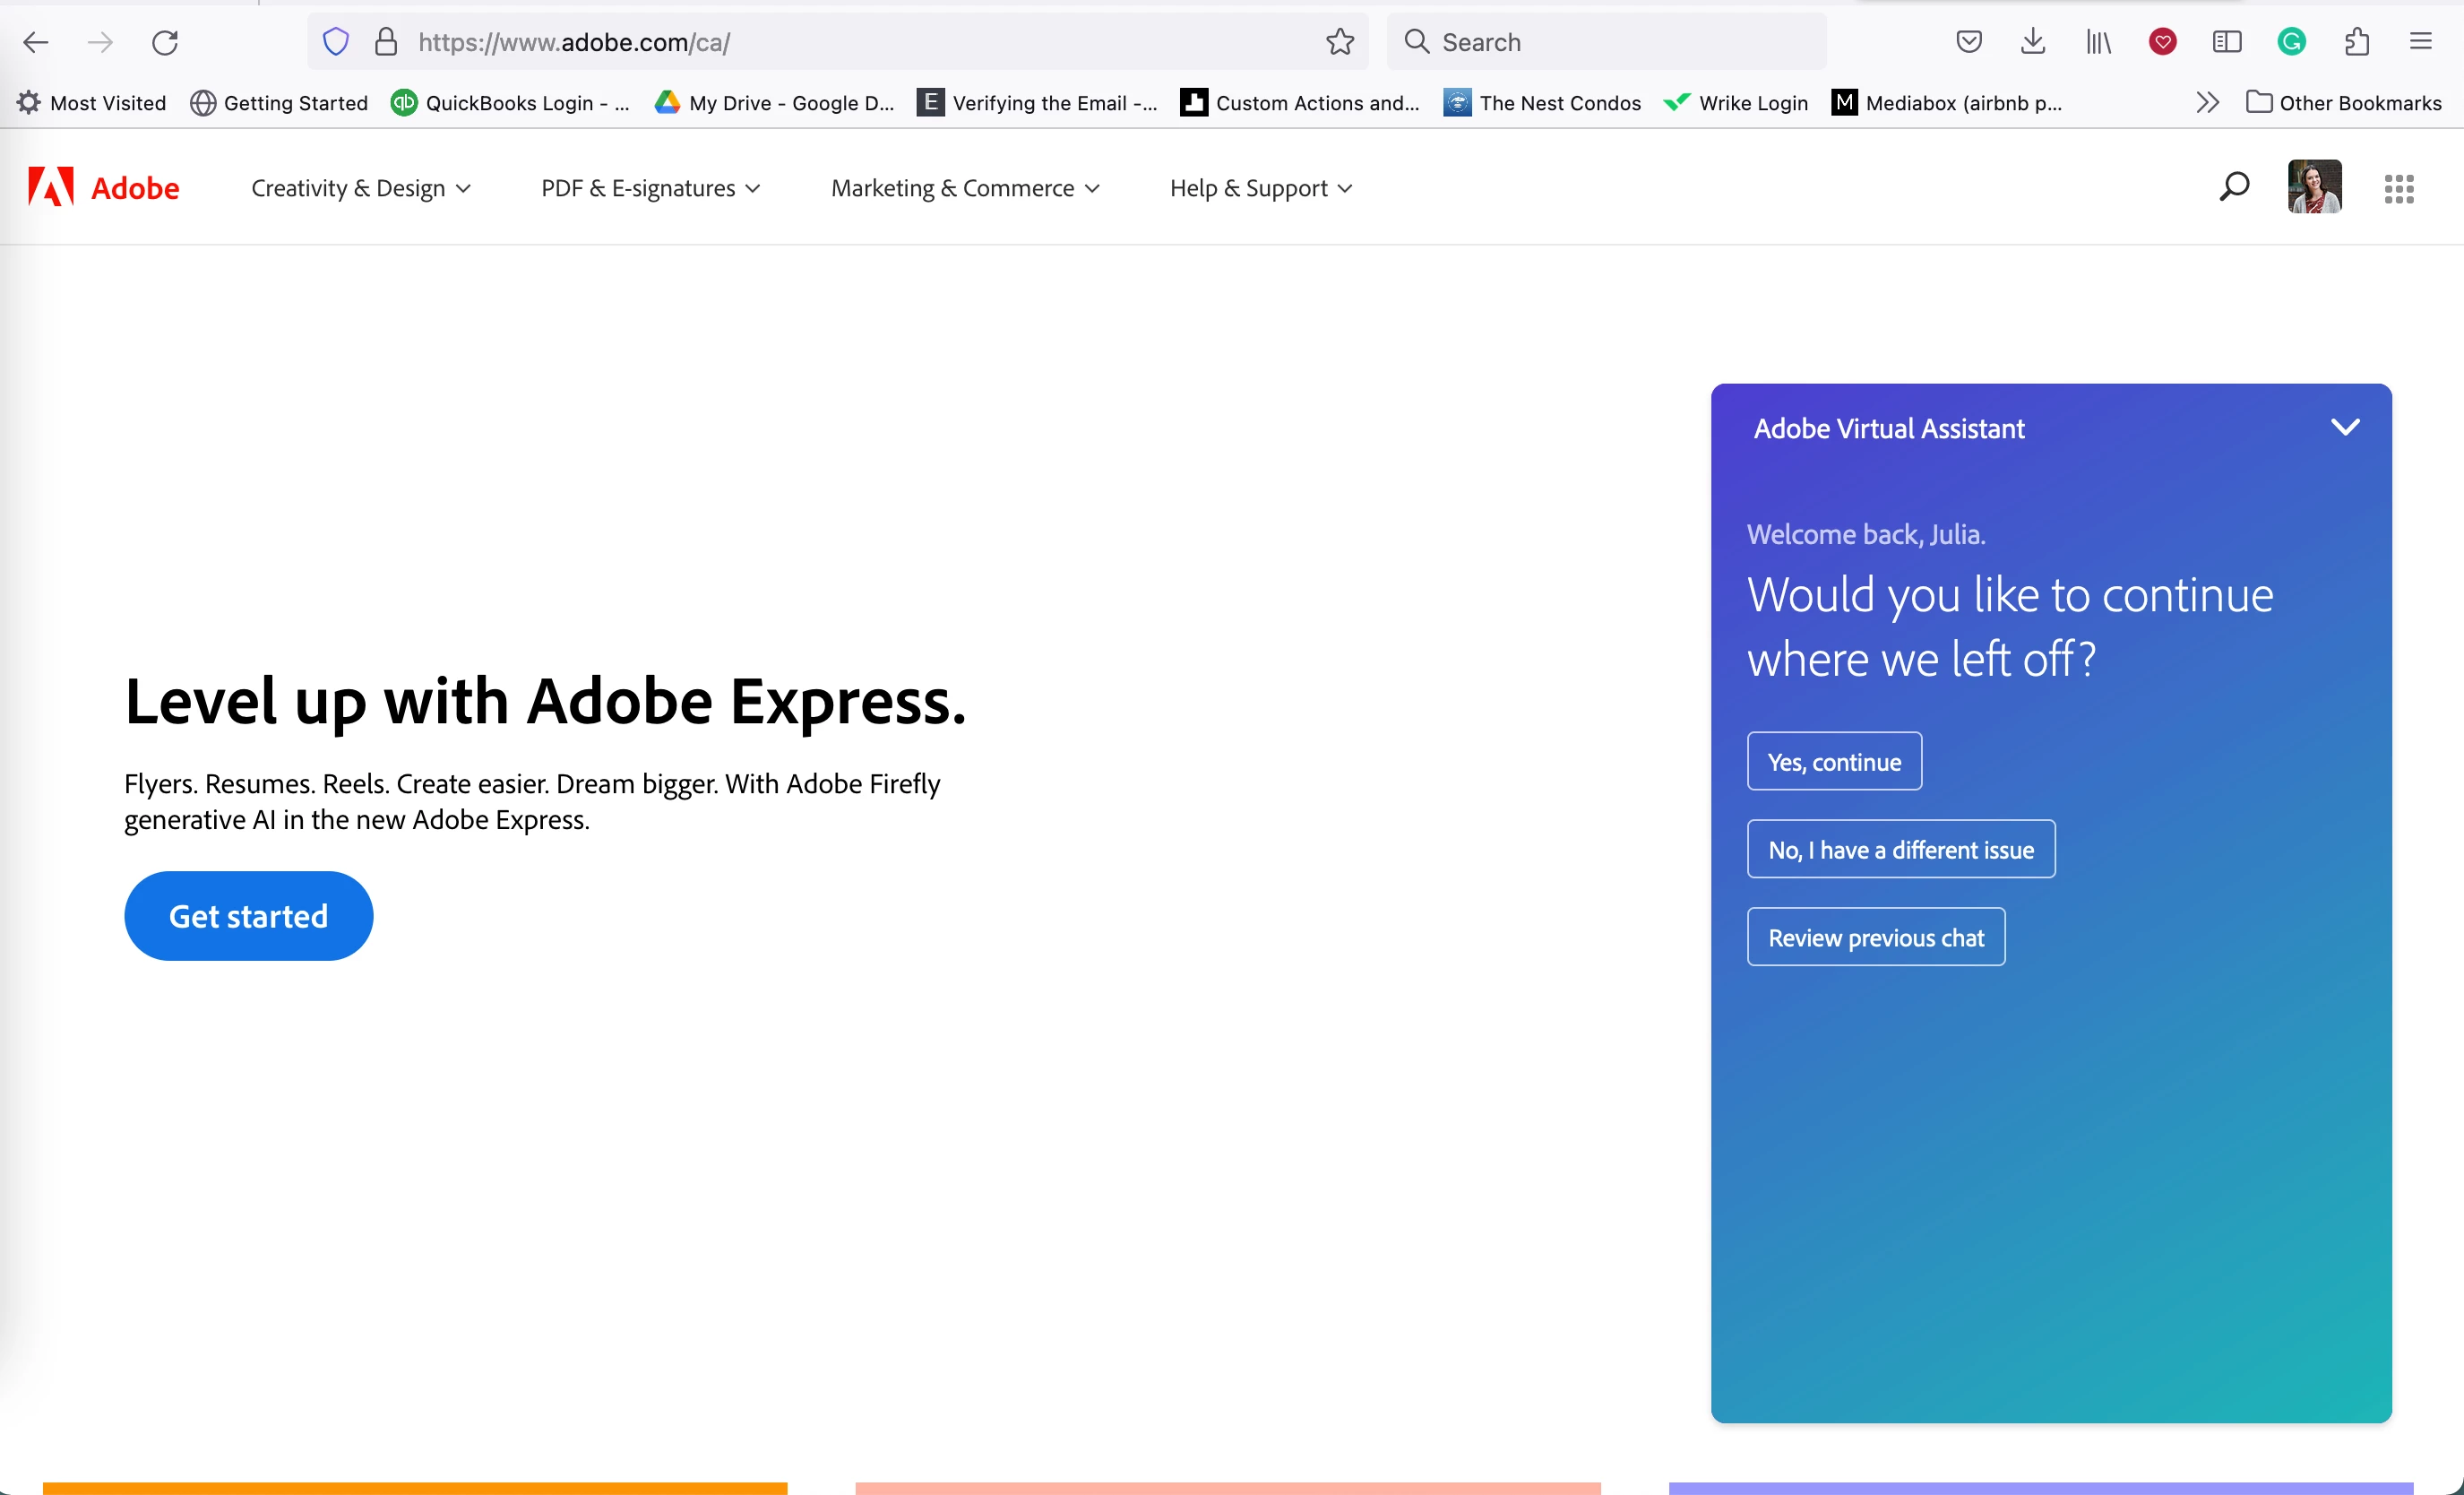Open the Firefox hamburger menu
The height and width of the screenshot is (1495, 2464).
(2420, 42)
